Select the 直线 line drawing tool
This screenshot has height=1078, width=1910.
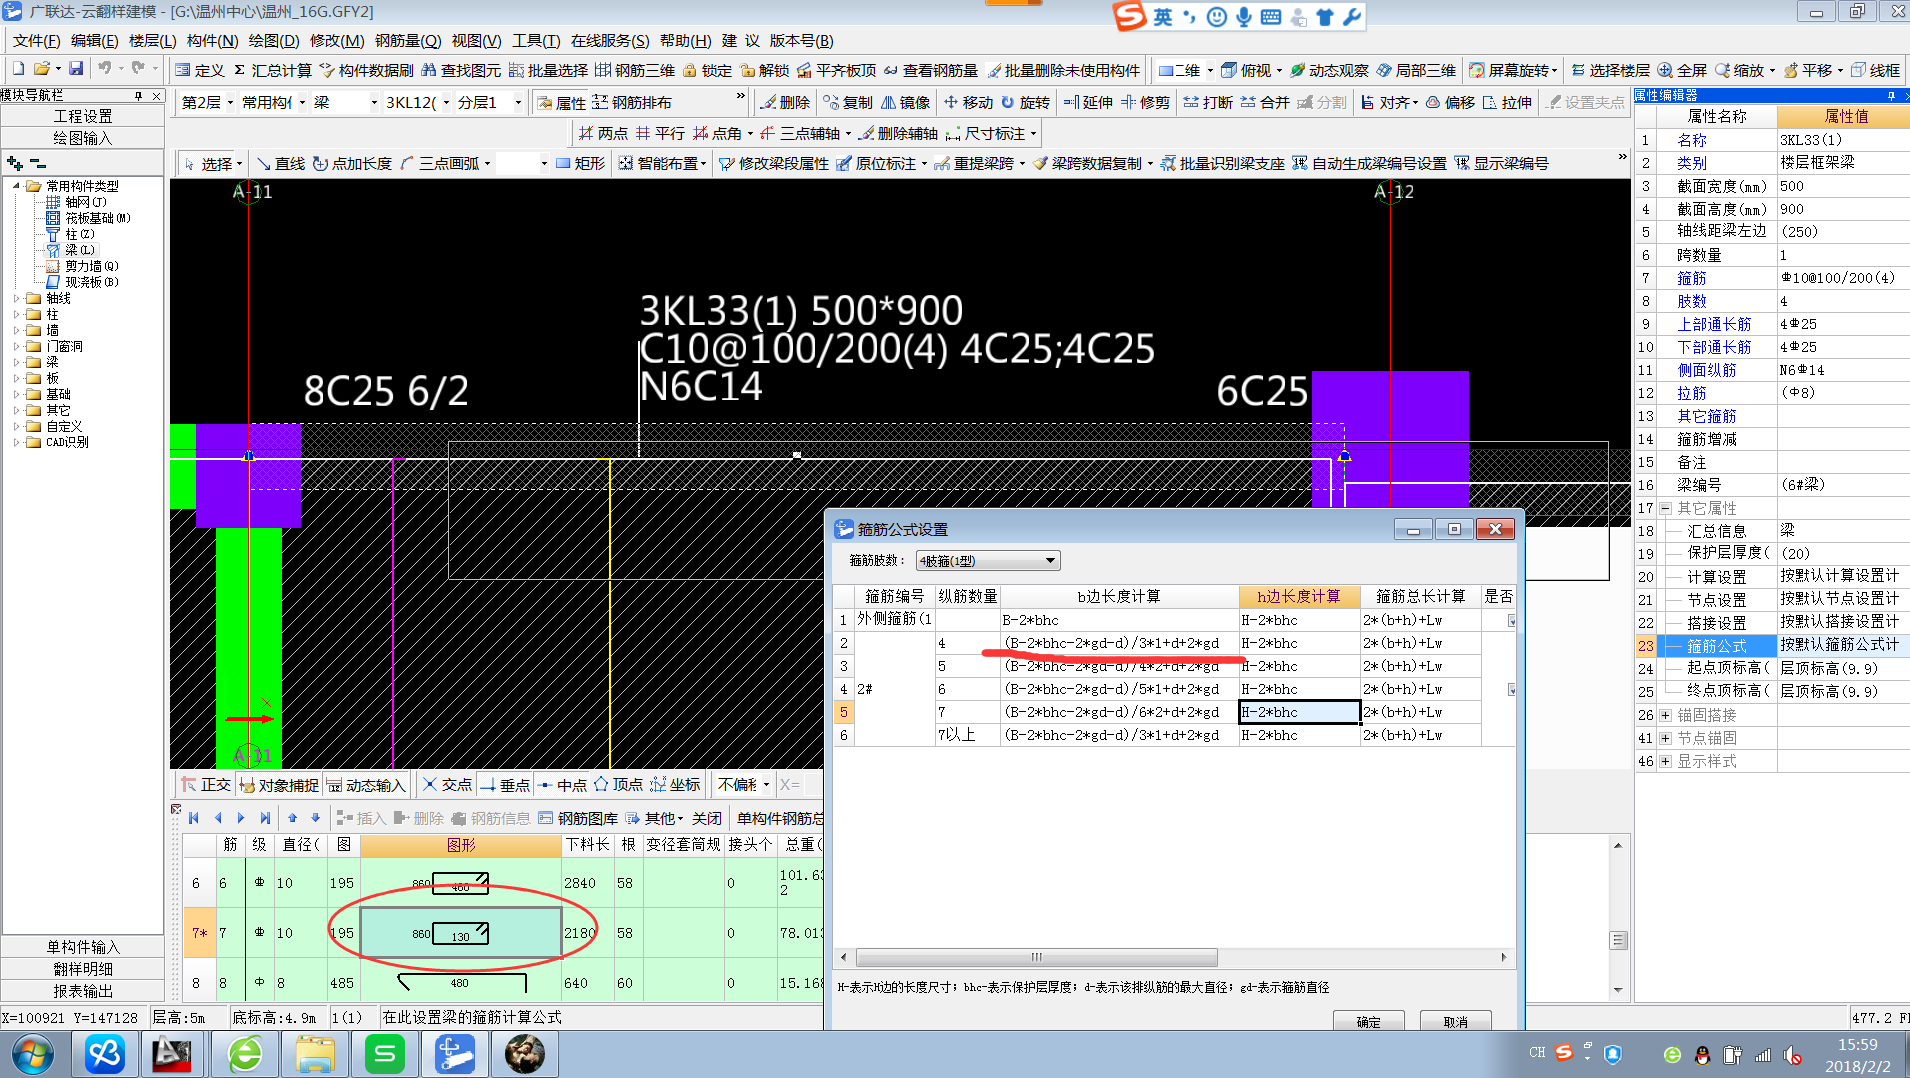[x=281, y=163]
